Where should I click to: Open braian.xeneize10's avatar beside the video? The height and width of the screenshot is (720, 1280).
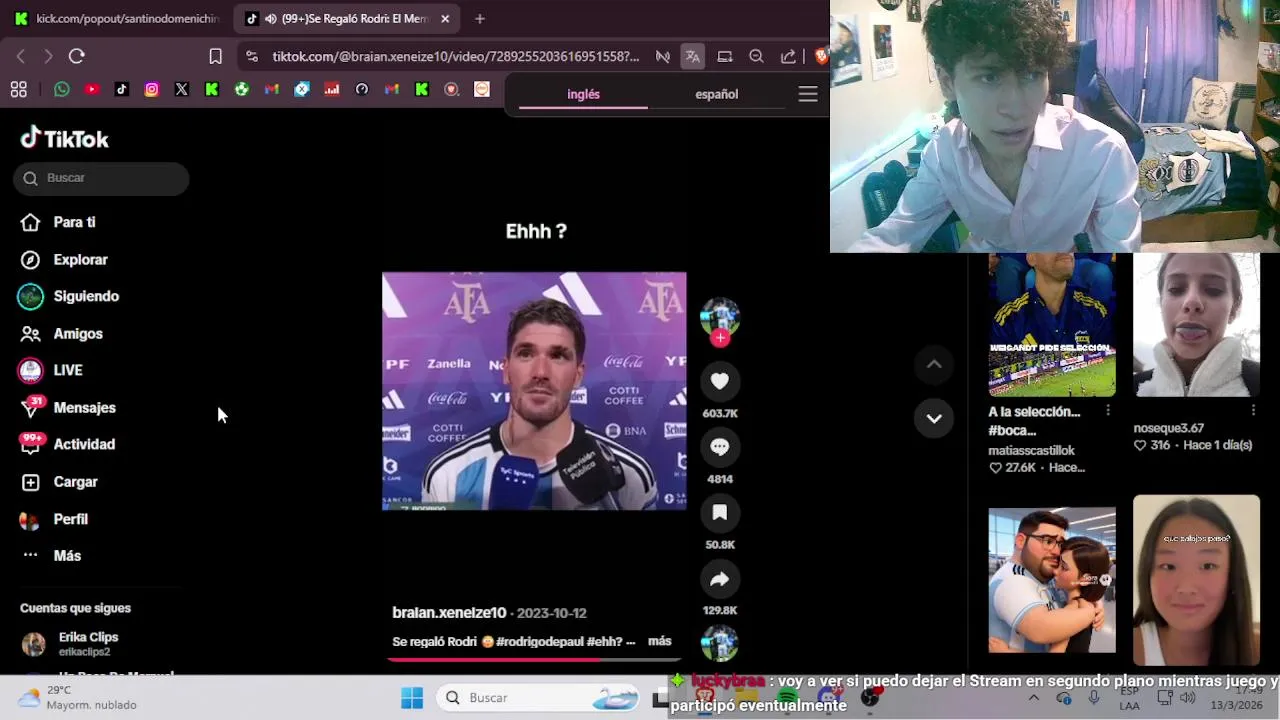coord(719,316)
